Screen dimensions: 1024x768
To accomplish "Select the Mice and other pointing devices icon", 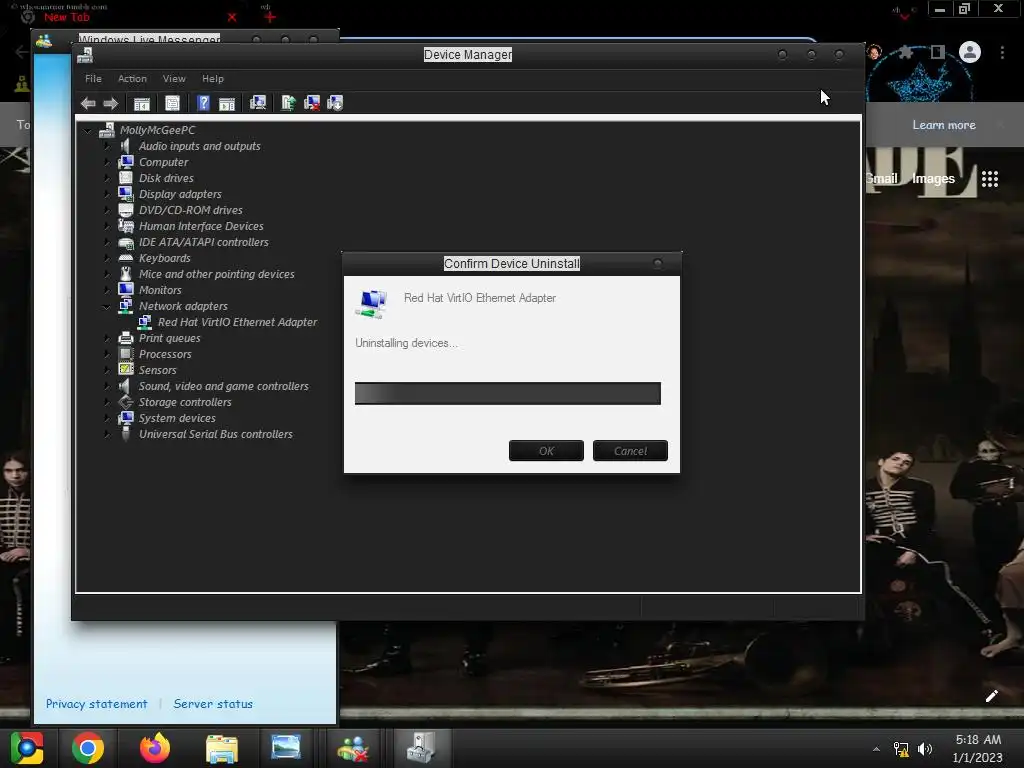I will tap(126, 274).
